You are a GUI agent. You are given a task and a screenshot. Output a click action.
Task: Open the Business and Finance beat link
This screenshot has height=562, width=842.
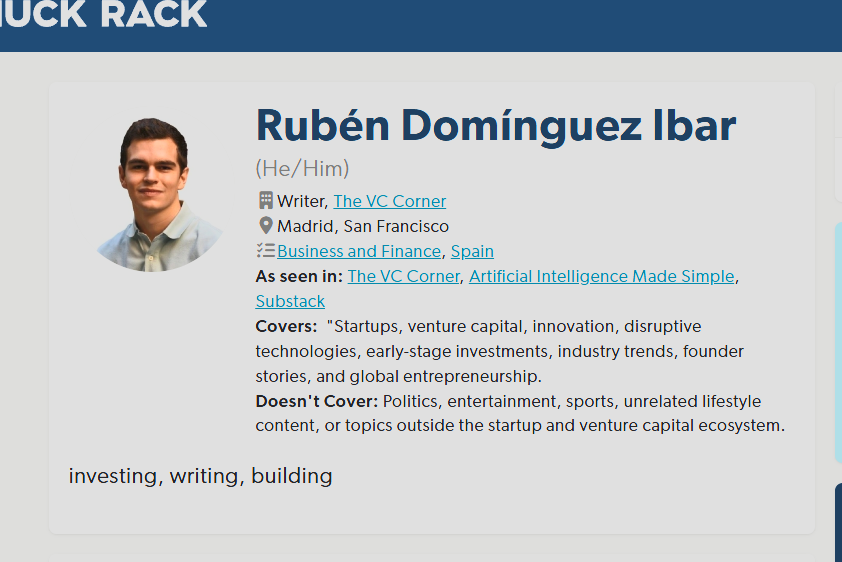359,251
